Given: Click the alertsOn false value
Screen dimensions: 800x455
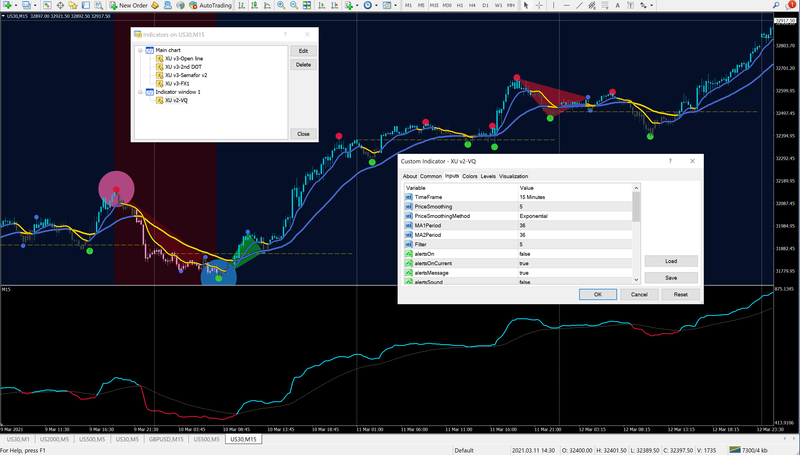Looking at the screenshot, I should coord(525,254).
